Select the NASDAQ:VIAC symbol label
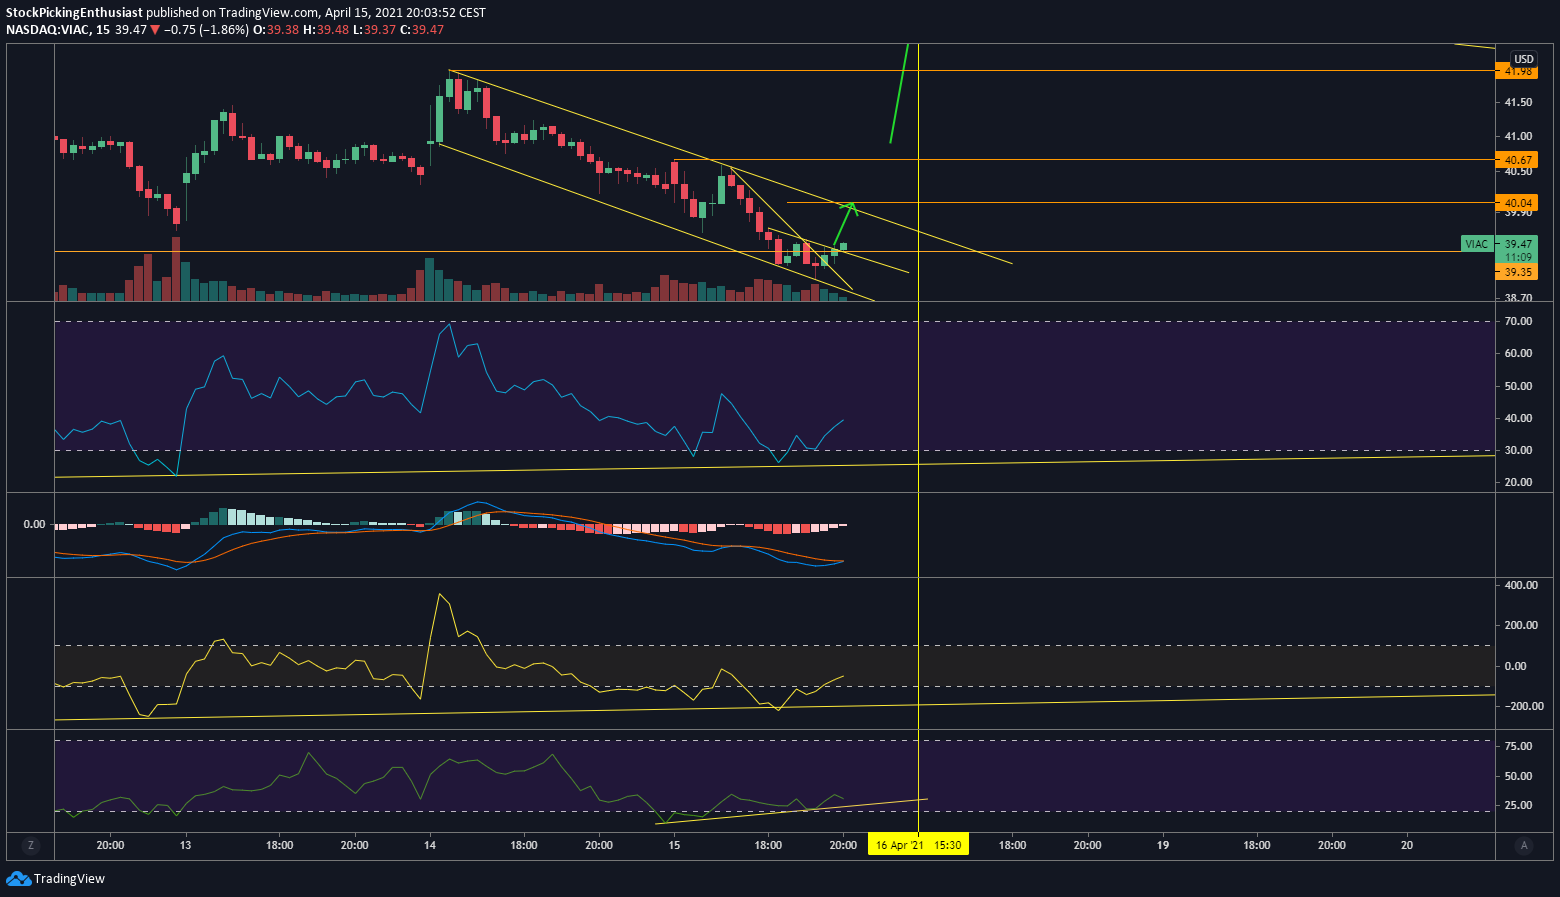 tap(46, 30)
